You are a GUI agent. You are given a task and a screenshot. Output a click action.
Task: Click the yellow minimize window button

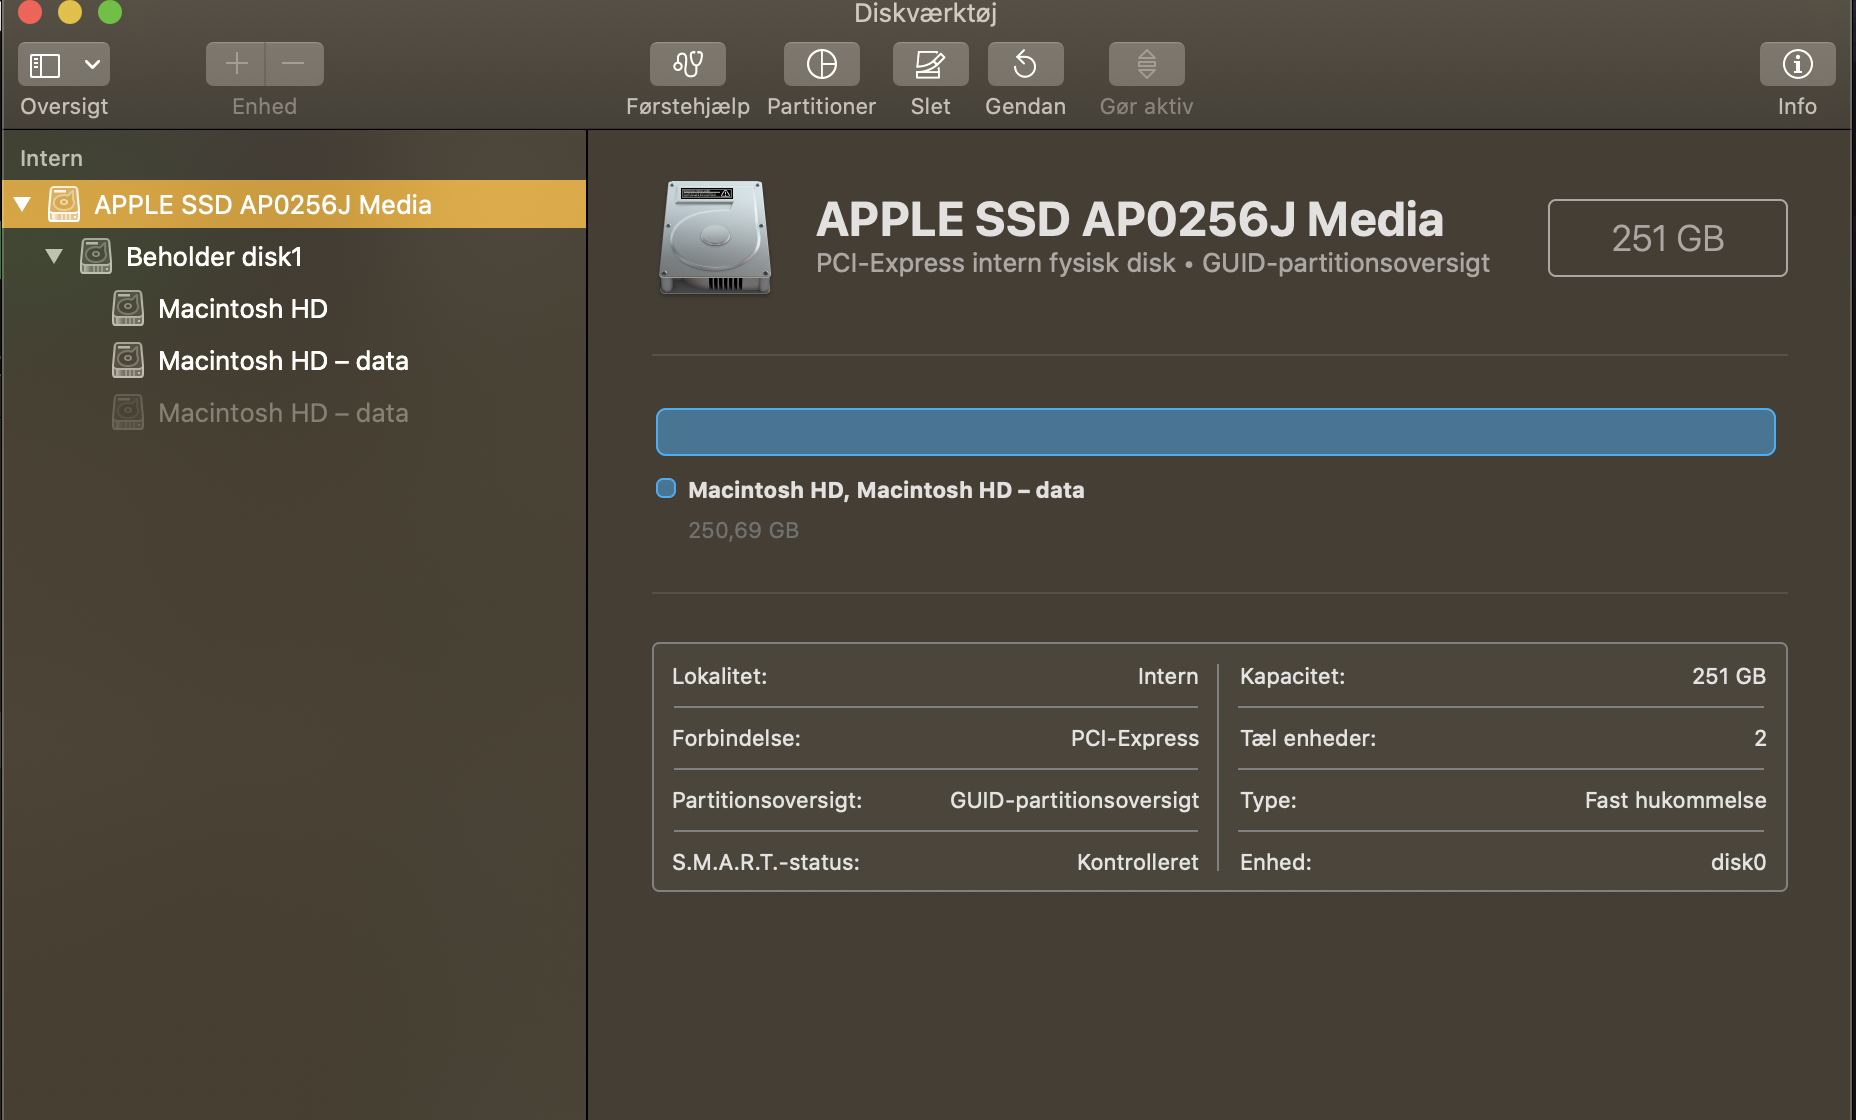click(x=70, y=12)
